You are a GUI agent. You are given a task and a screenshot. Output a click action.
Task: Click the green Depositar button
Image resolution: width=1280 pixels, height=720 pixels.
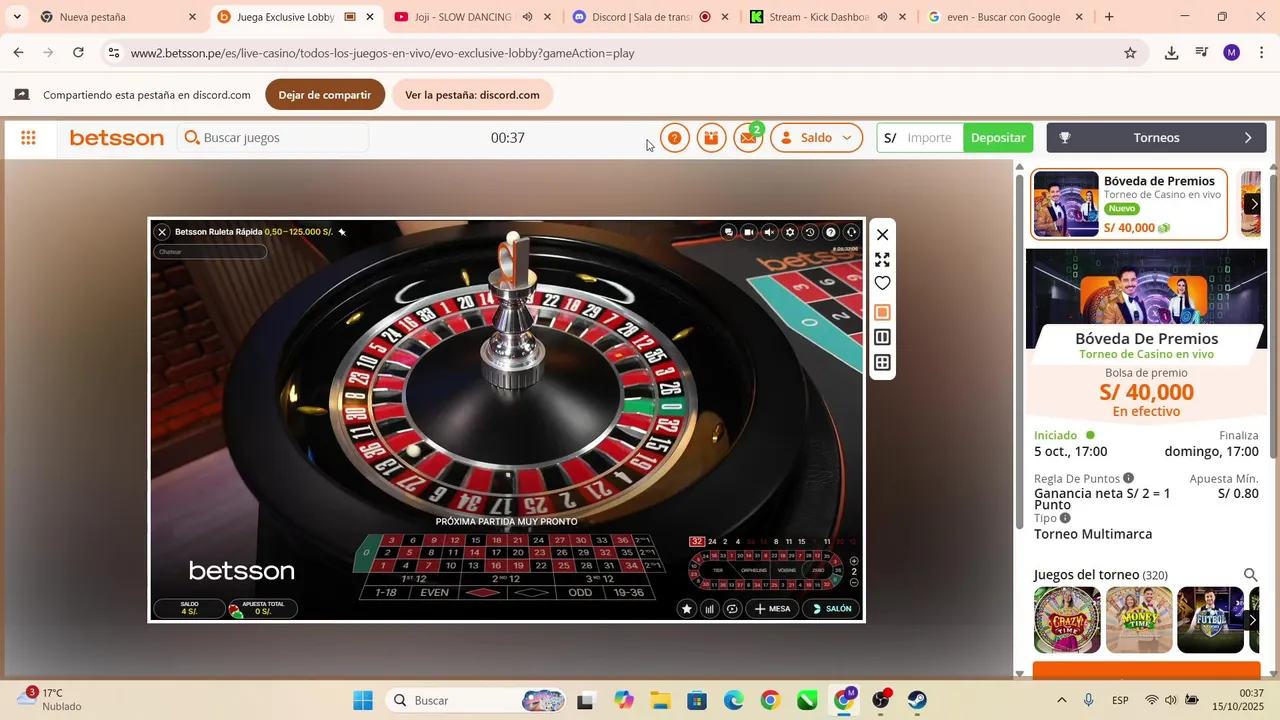coord(998,138)
